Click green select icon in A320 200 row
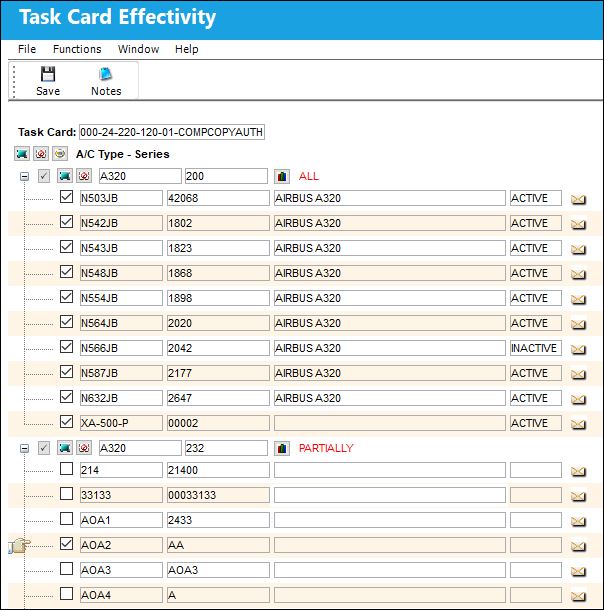Image resolution: width=604 pixels, height=610 pixels. pyautogui.click(x=65, y=176)
